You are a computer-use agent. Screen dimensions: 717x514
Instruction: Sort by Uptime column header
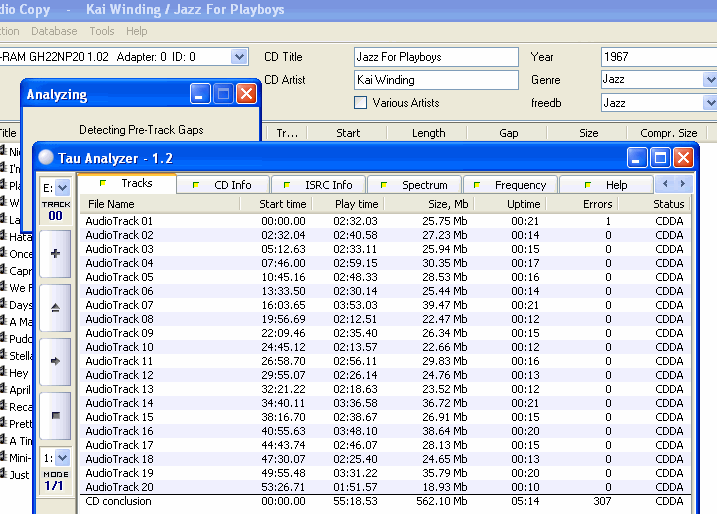point(510,204)
